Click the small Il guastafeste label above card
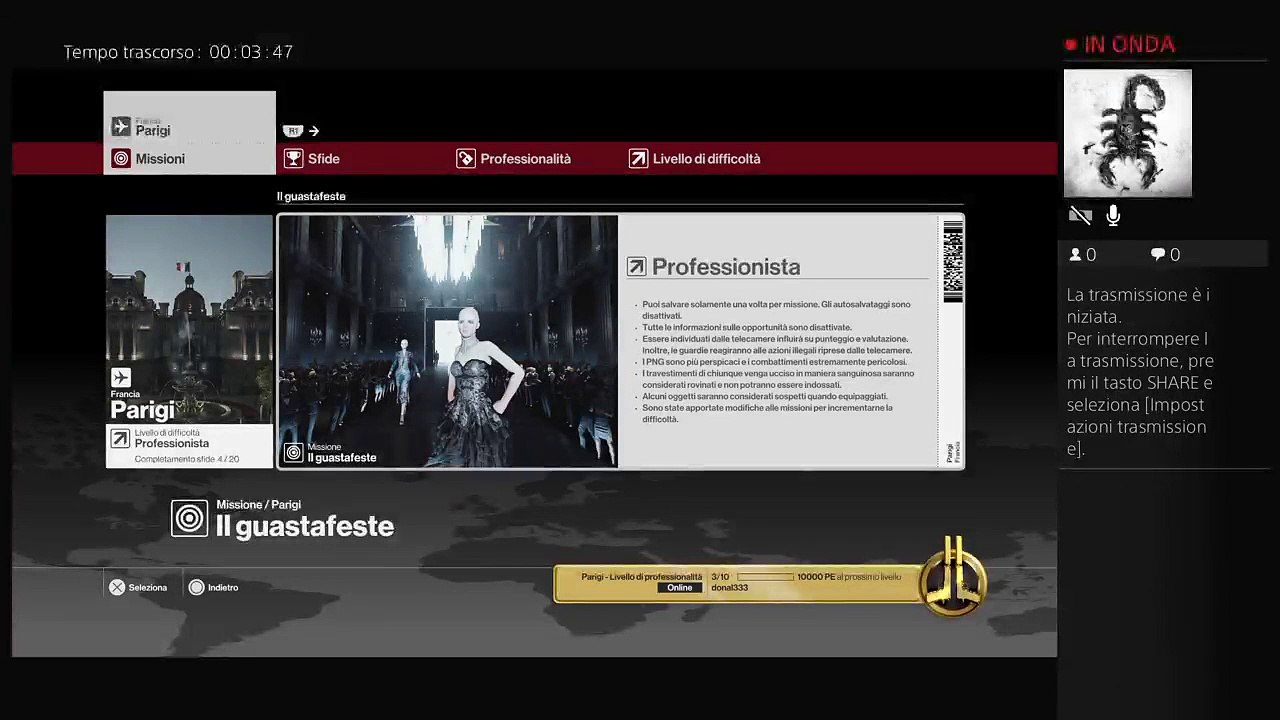The width and height of the screenshot is (1280, 720). (311, 197)
